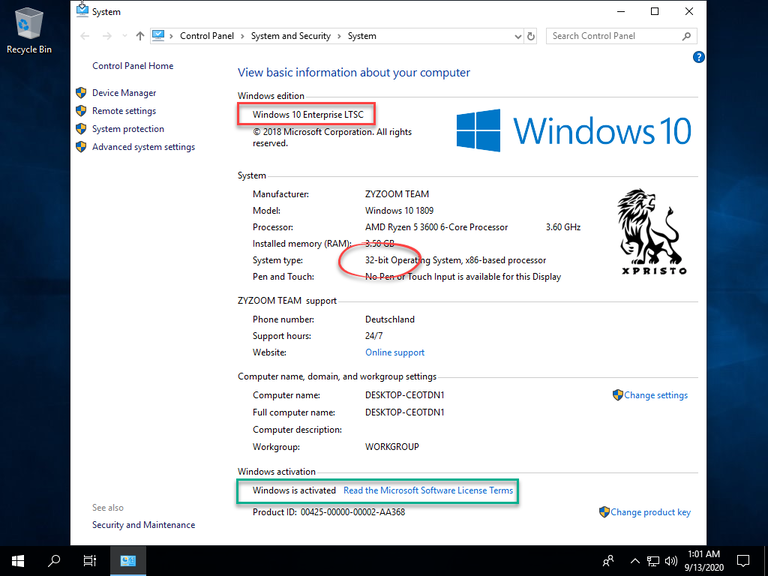
Task: Click Change product key link
Action: click(x=645, y=512)
